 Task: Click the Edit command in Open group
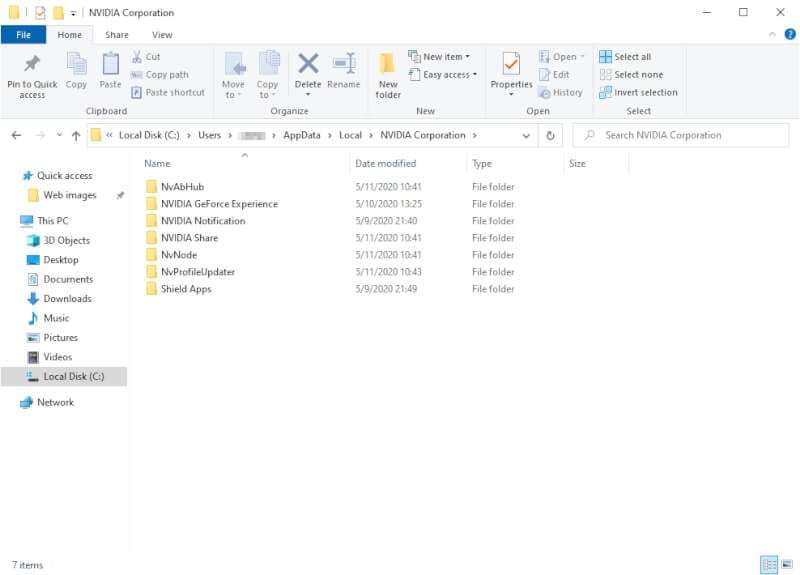(554, 74)
